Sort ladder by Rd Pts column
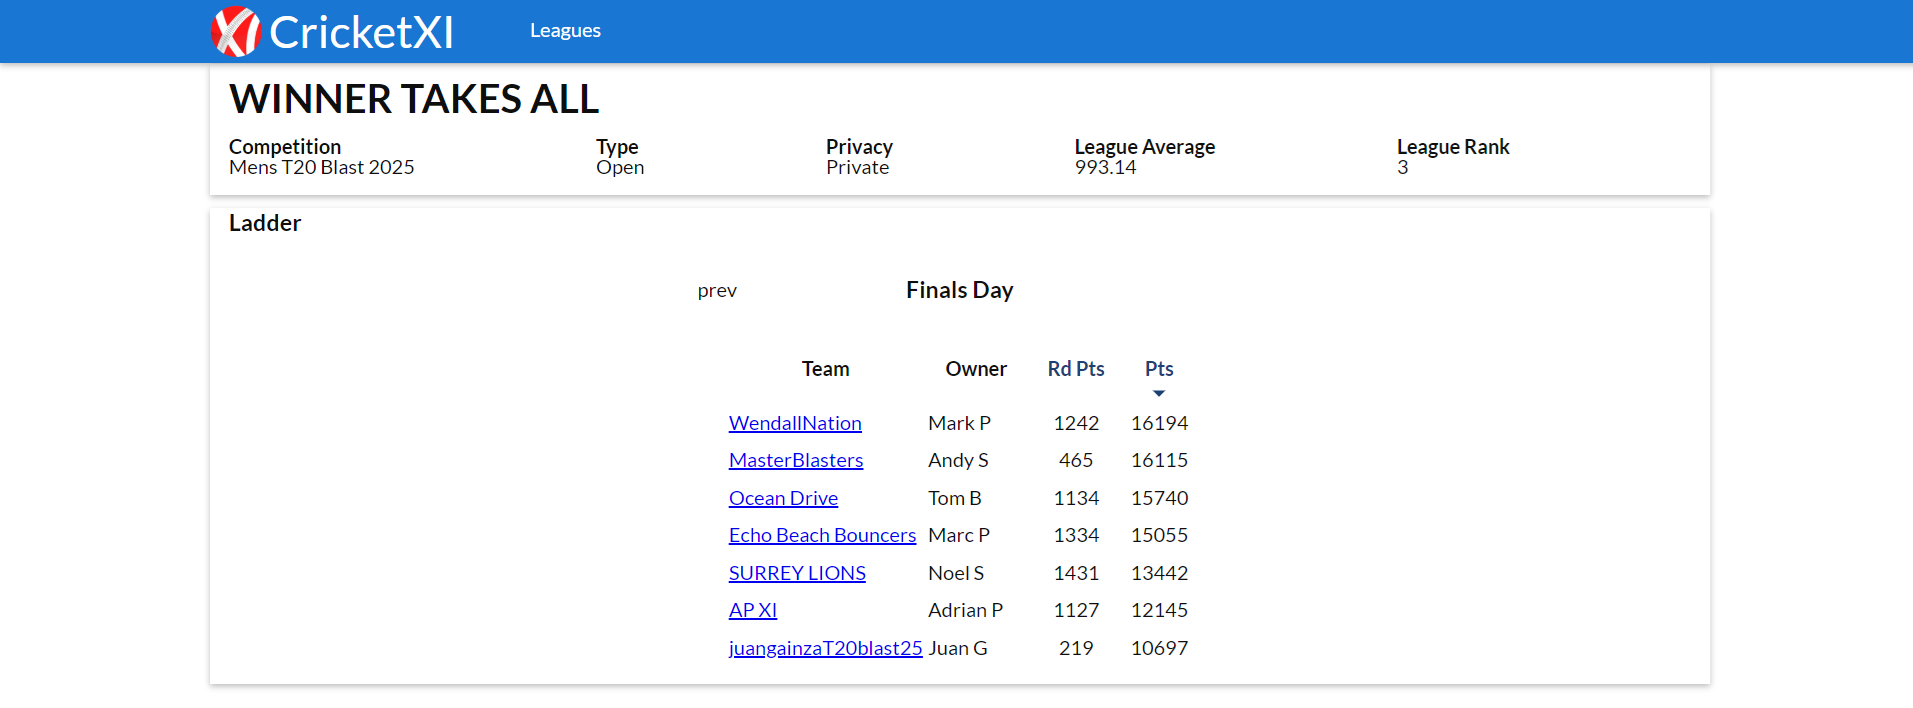The height and width of the screenshot is (708, 1913). pyautogui.click(x=1075, y=369)
